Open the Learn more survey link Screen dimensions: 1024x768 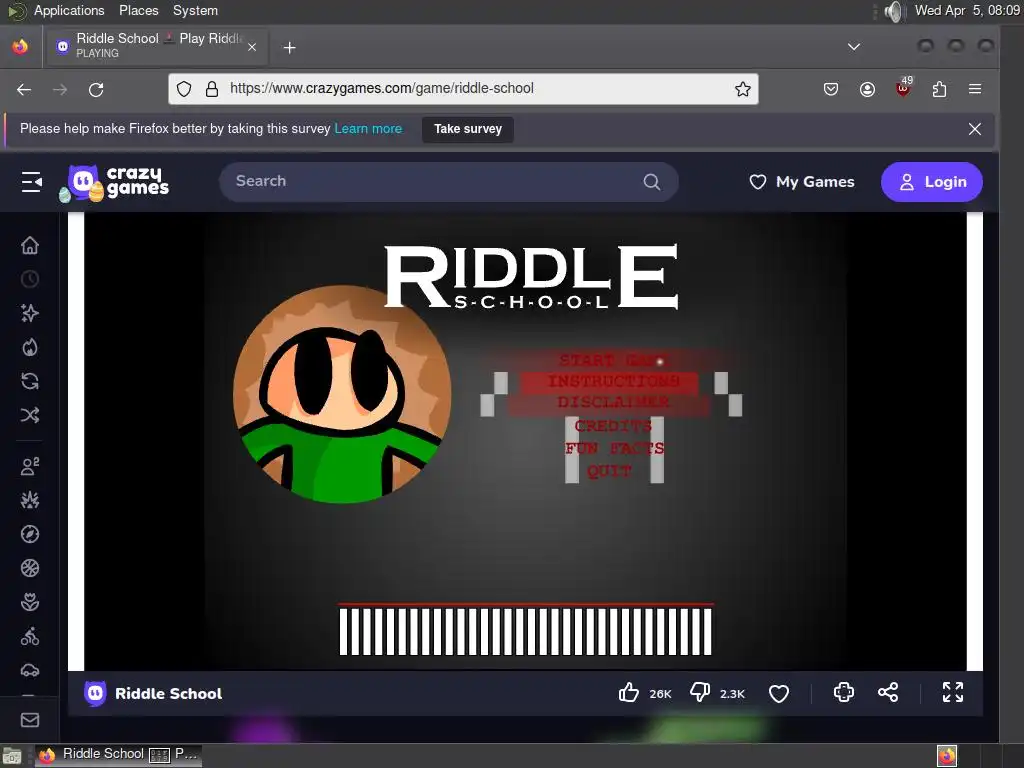[x=368, y=129]
